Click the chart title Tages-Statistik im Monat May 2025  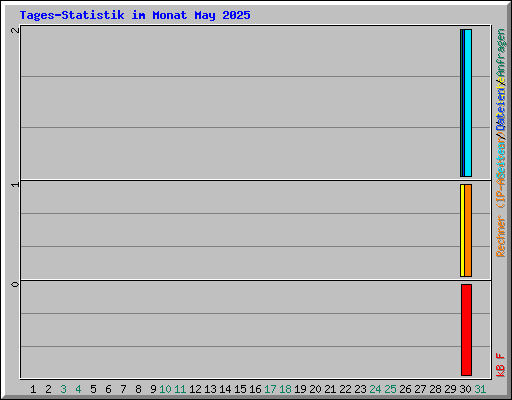pyautogui.click(x=135, y=15)
